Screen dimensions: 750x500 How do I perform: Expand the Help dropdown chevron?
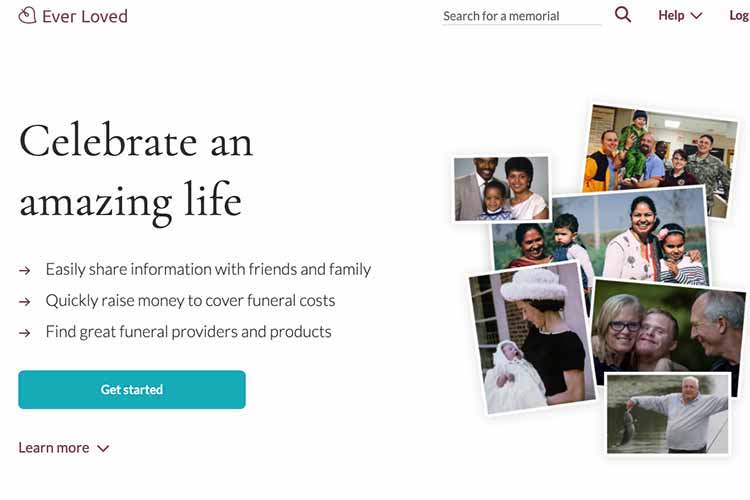pyautogui.click(x=696, y=16)
